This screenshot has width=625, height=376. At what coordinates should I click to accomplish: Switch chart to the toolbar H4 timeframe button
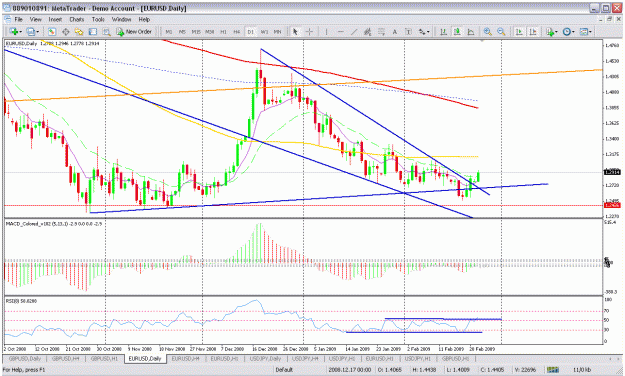tap(237, 31)
